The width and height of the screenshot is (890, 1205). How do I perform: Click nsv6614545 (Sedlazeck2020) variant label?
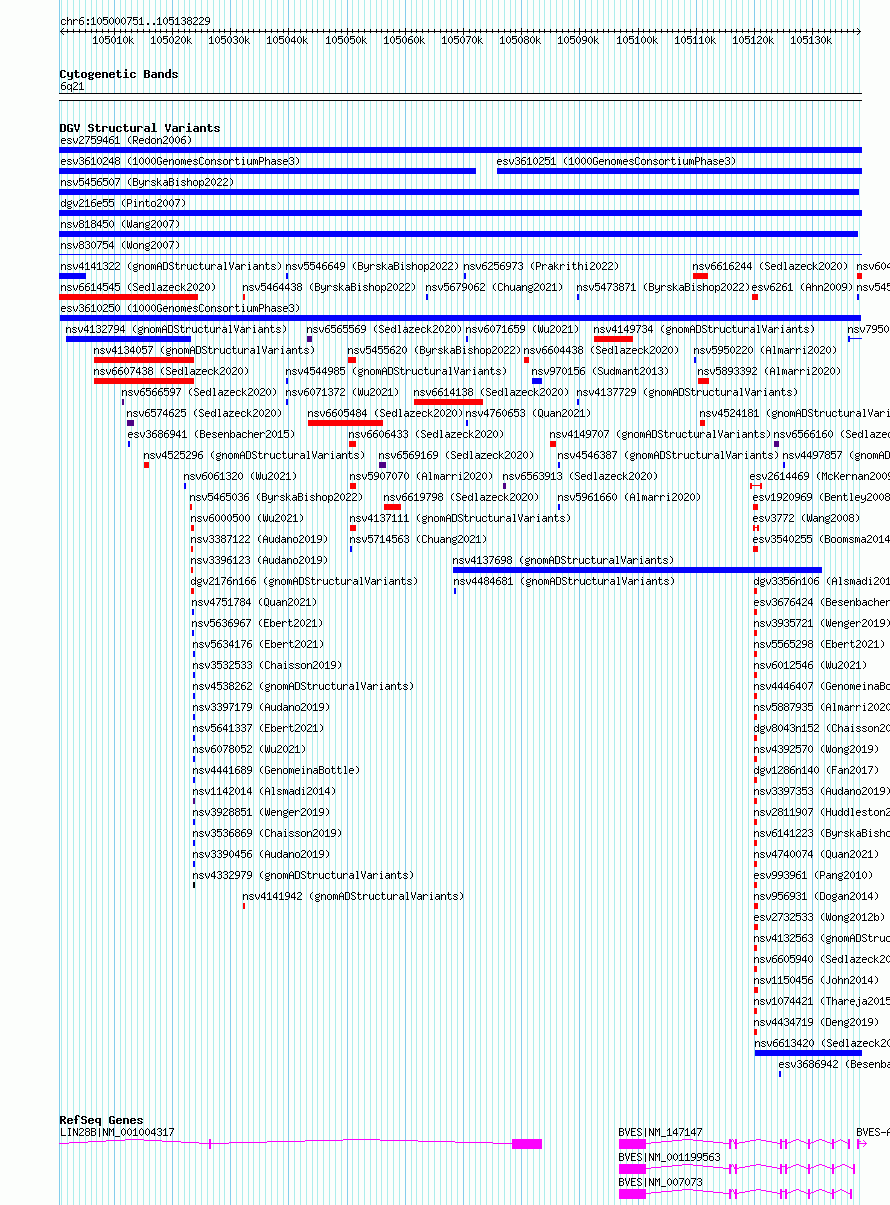pyautogui.click(x=137, y=287)
